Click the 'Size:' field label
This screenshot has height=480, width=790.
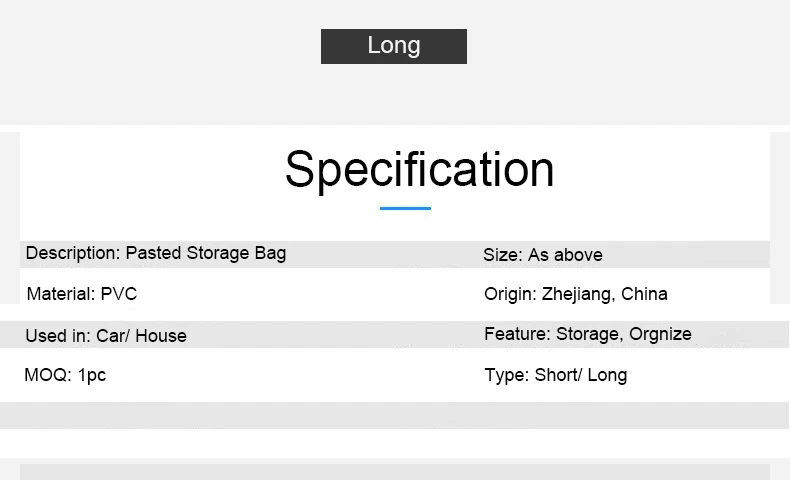503,255
